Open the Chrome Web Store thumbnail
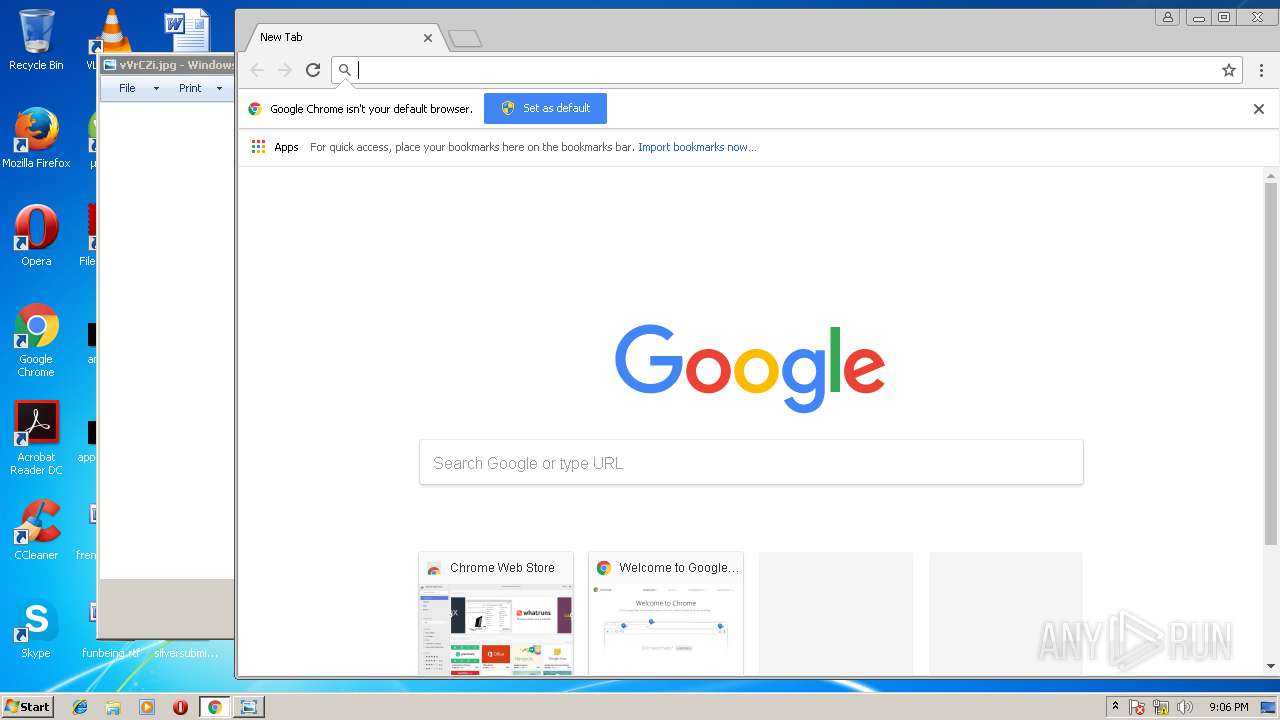 tap(496, 613)
